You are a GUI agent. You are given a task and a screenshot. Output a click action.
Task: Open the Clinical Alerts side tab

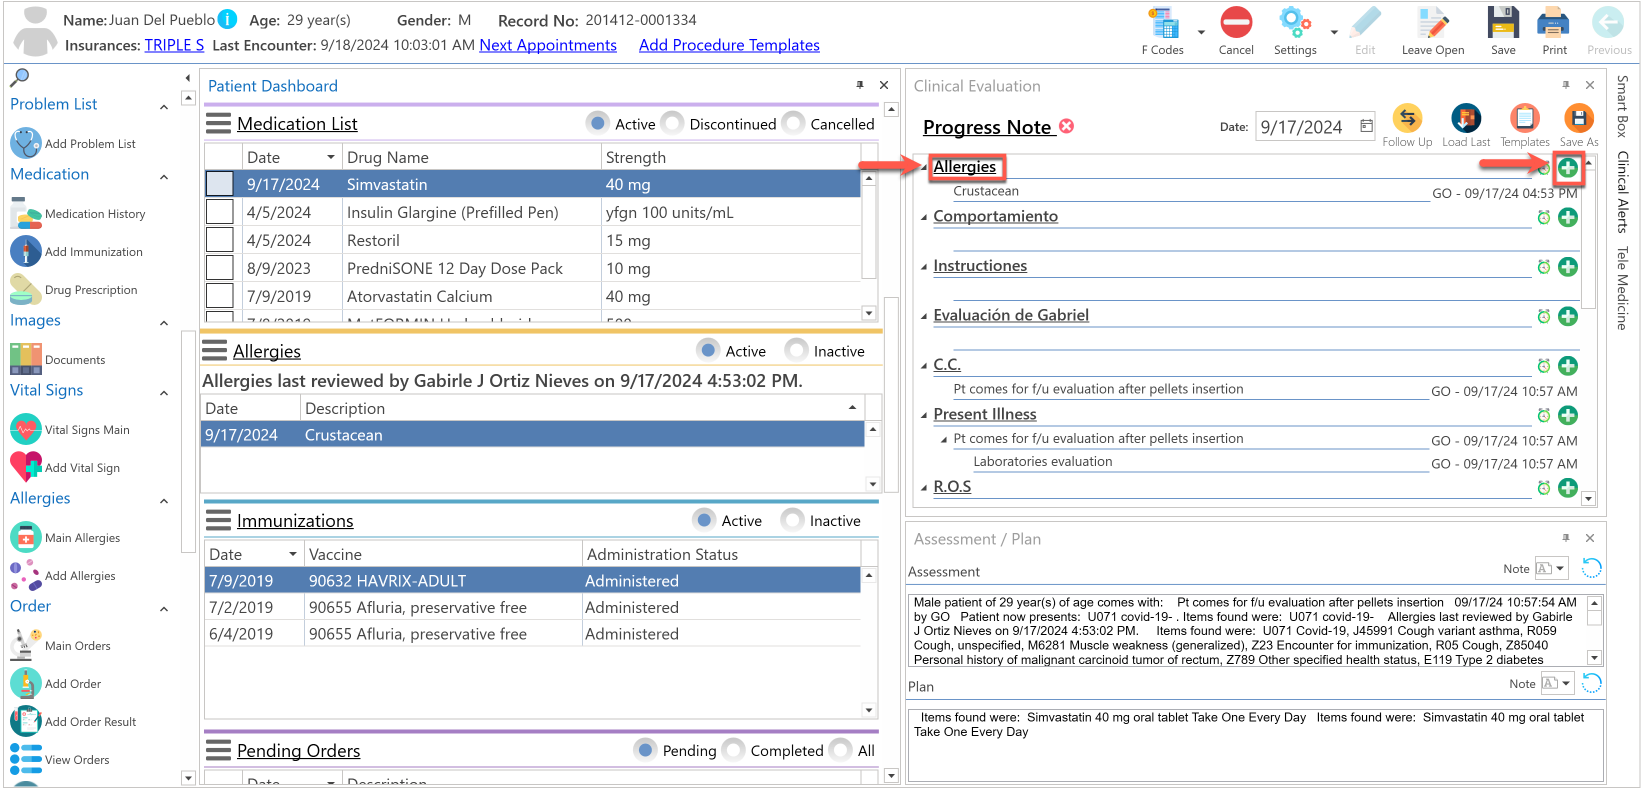[x=1622, y=192]
